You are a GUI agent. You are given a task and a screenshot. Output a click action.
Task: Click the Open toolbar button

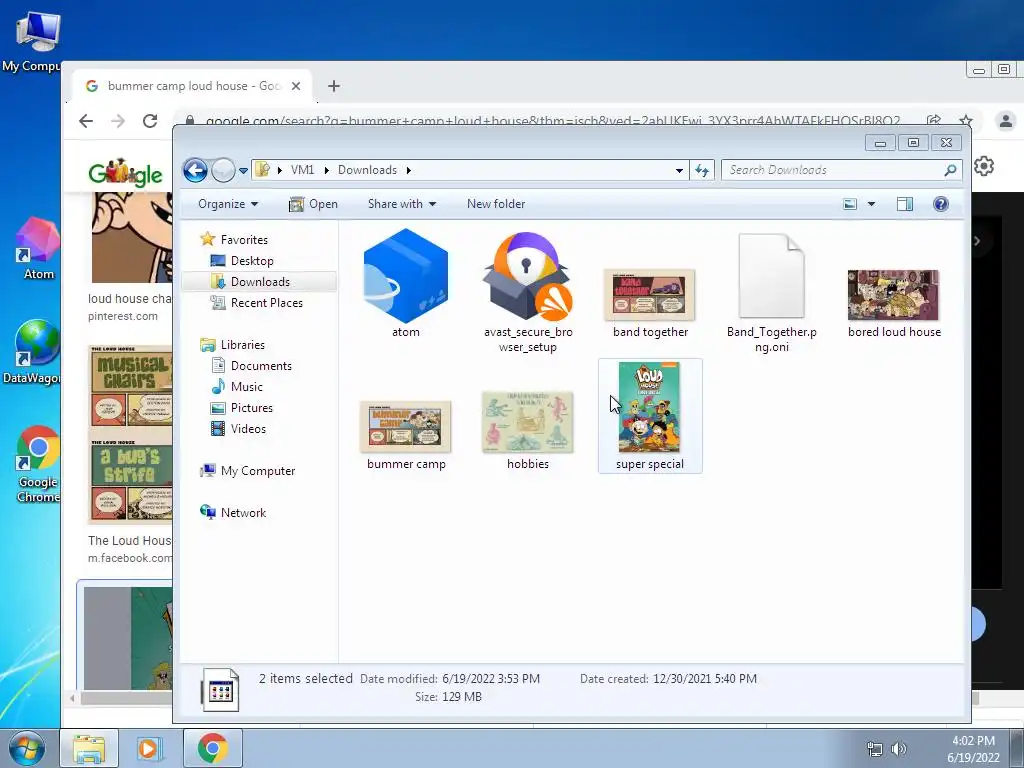(313, 204)
